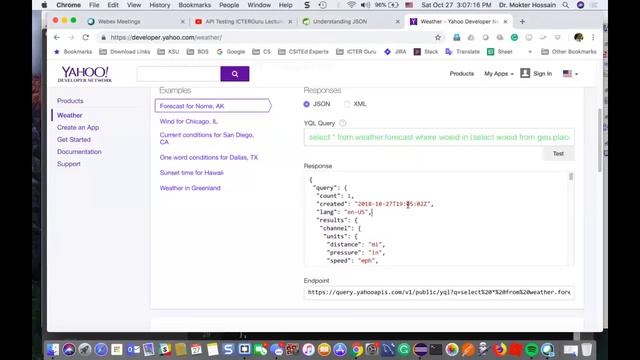Image resolution: width=640 pixels, height=360 pixels.
Task: Click in the YQL Query text box
Action: [x=439, y=137]
